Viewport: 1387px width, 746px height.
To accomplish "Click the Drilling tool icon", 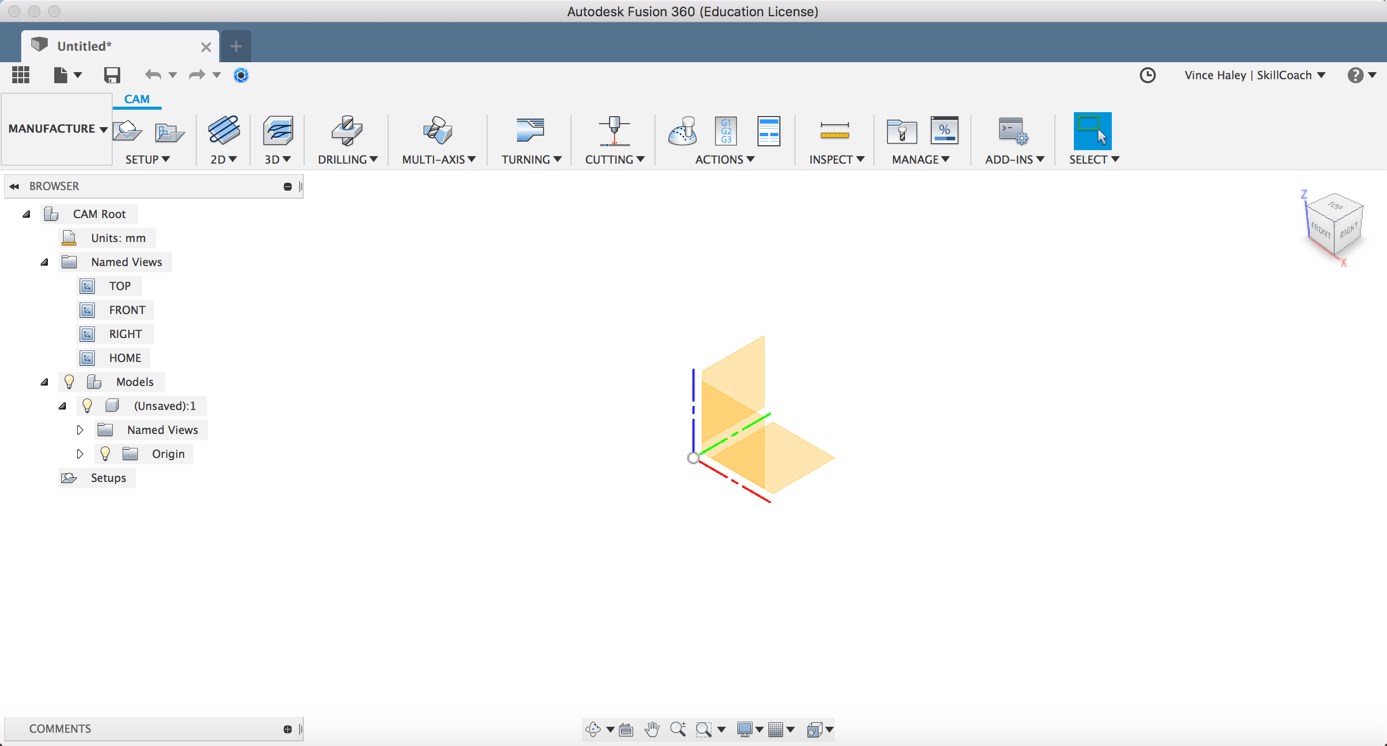I will [x=347, y=131].
